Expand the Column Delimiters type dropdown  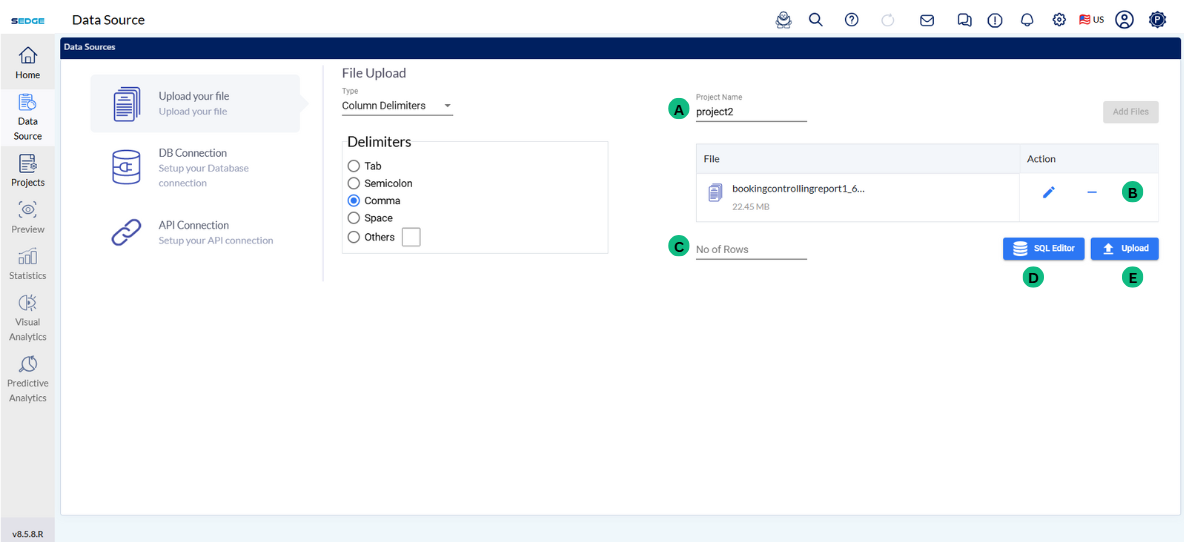click(397, 106)
